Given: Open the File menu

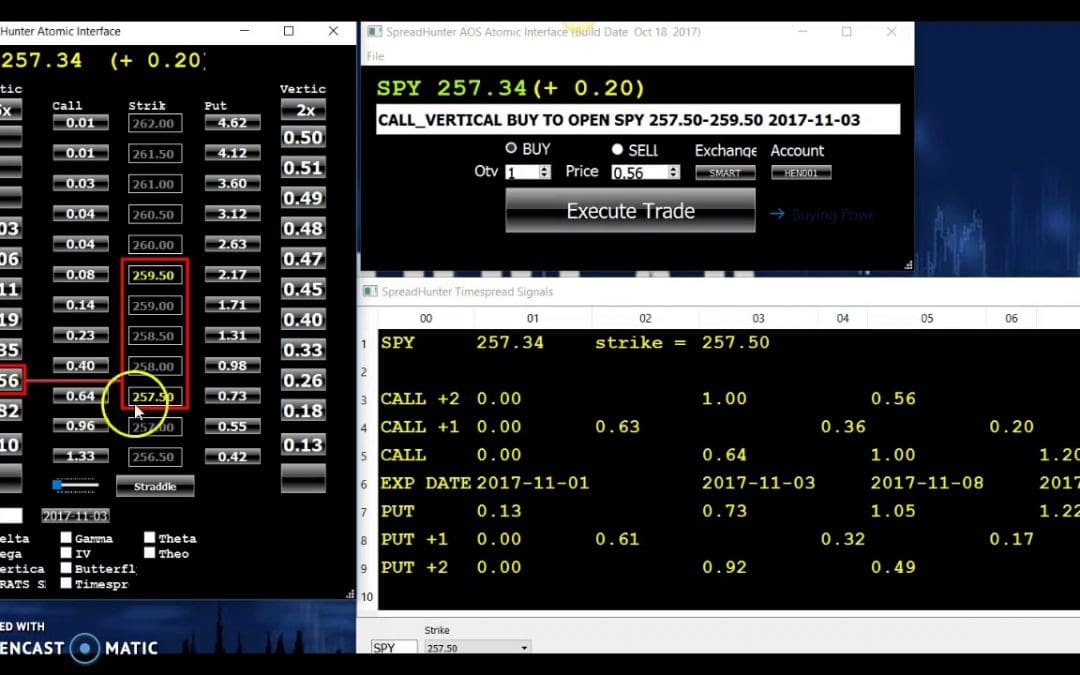Looking at the screenshot, I should point(375,56).
